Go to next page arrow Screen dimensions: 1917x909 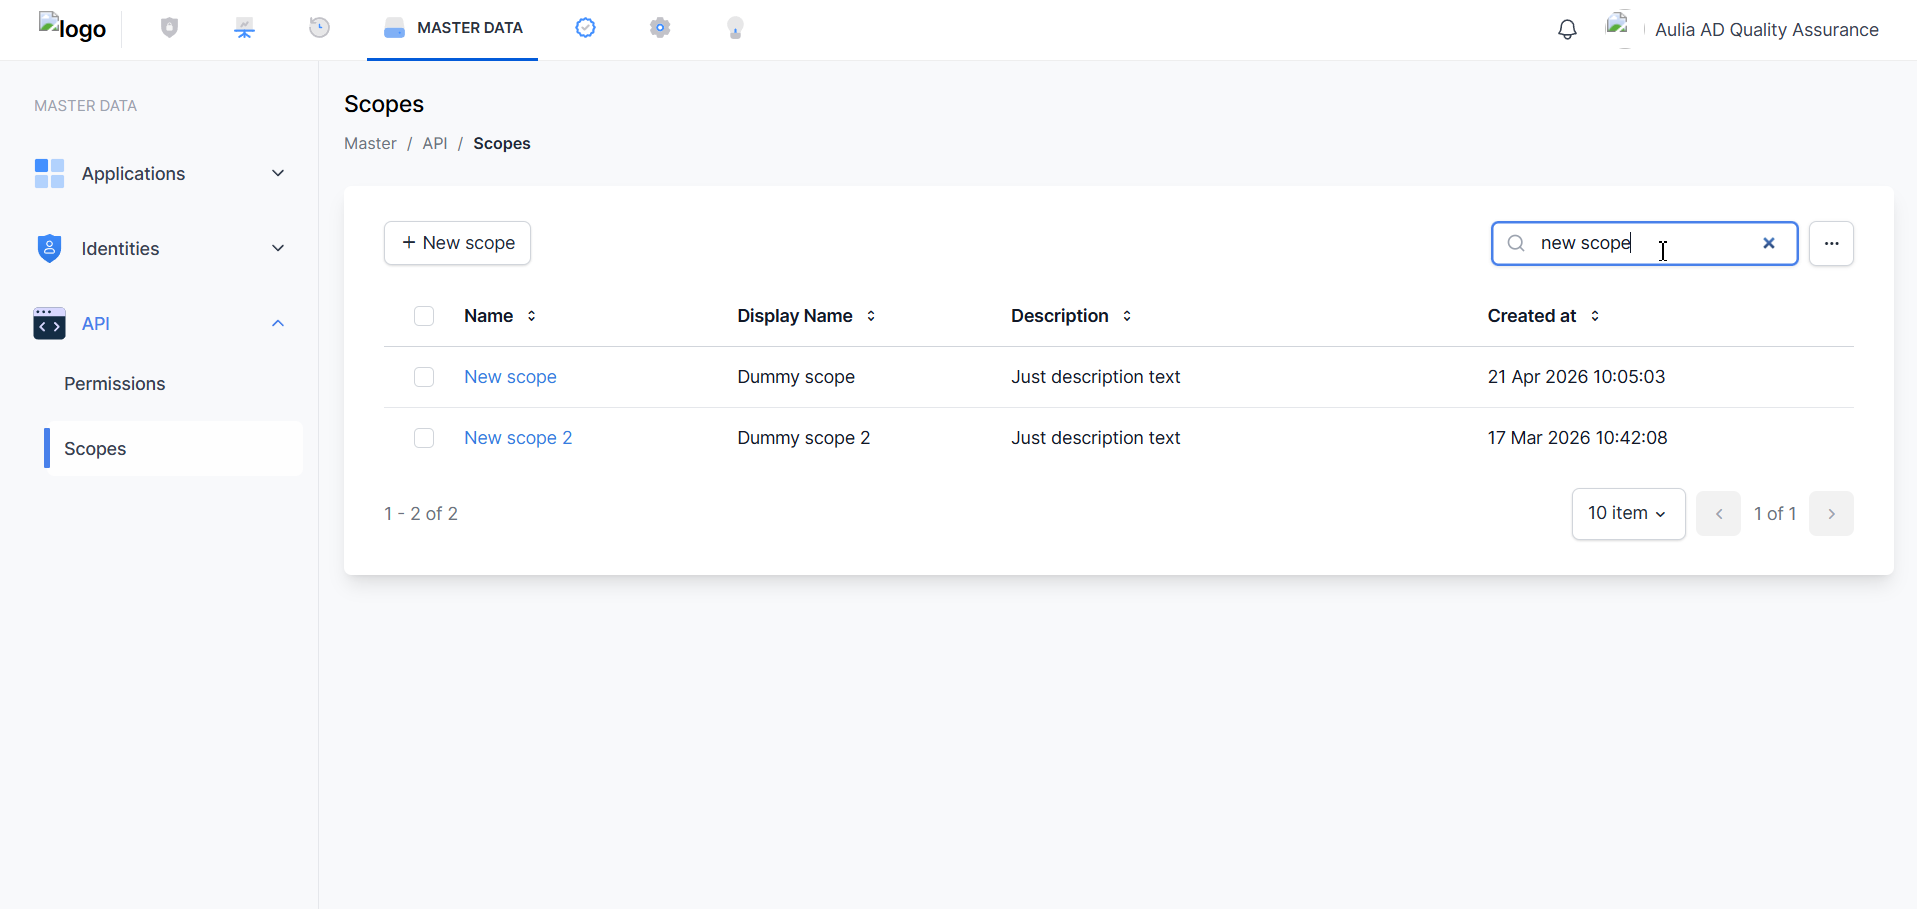click(1831, 514)
